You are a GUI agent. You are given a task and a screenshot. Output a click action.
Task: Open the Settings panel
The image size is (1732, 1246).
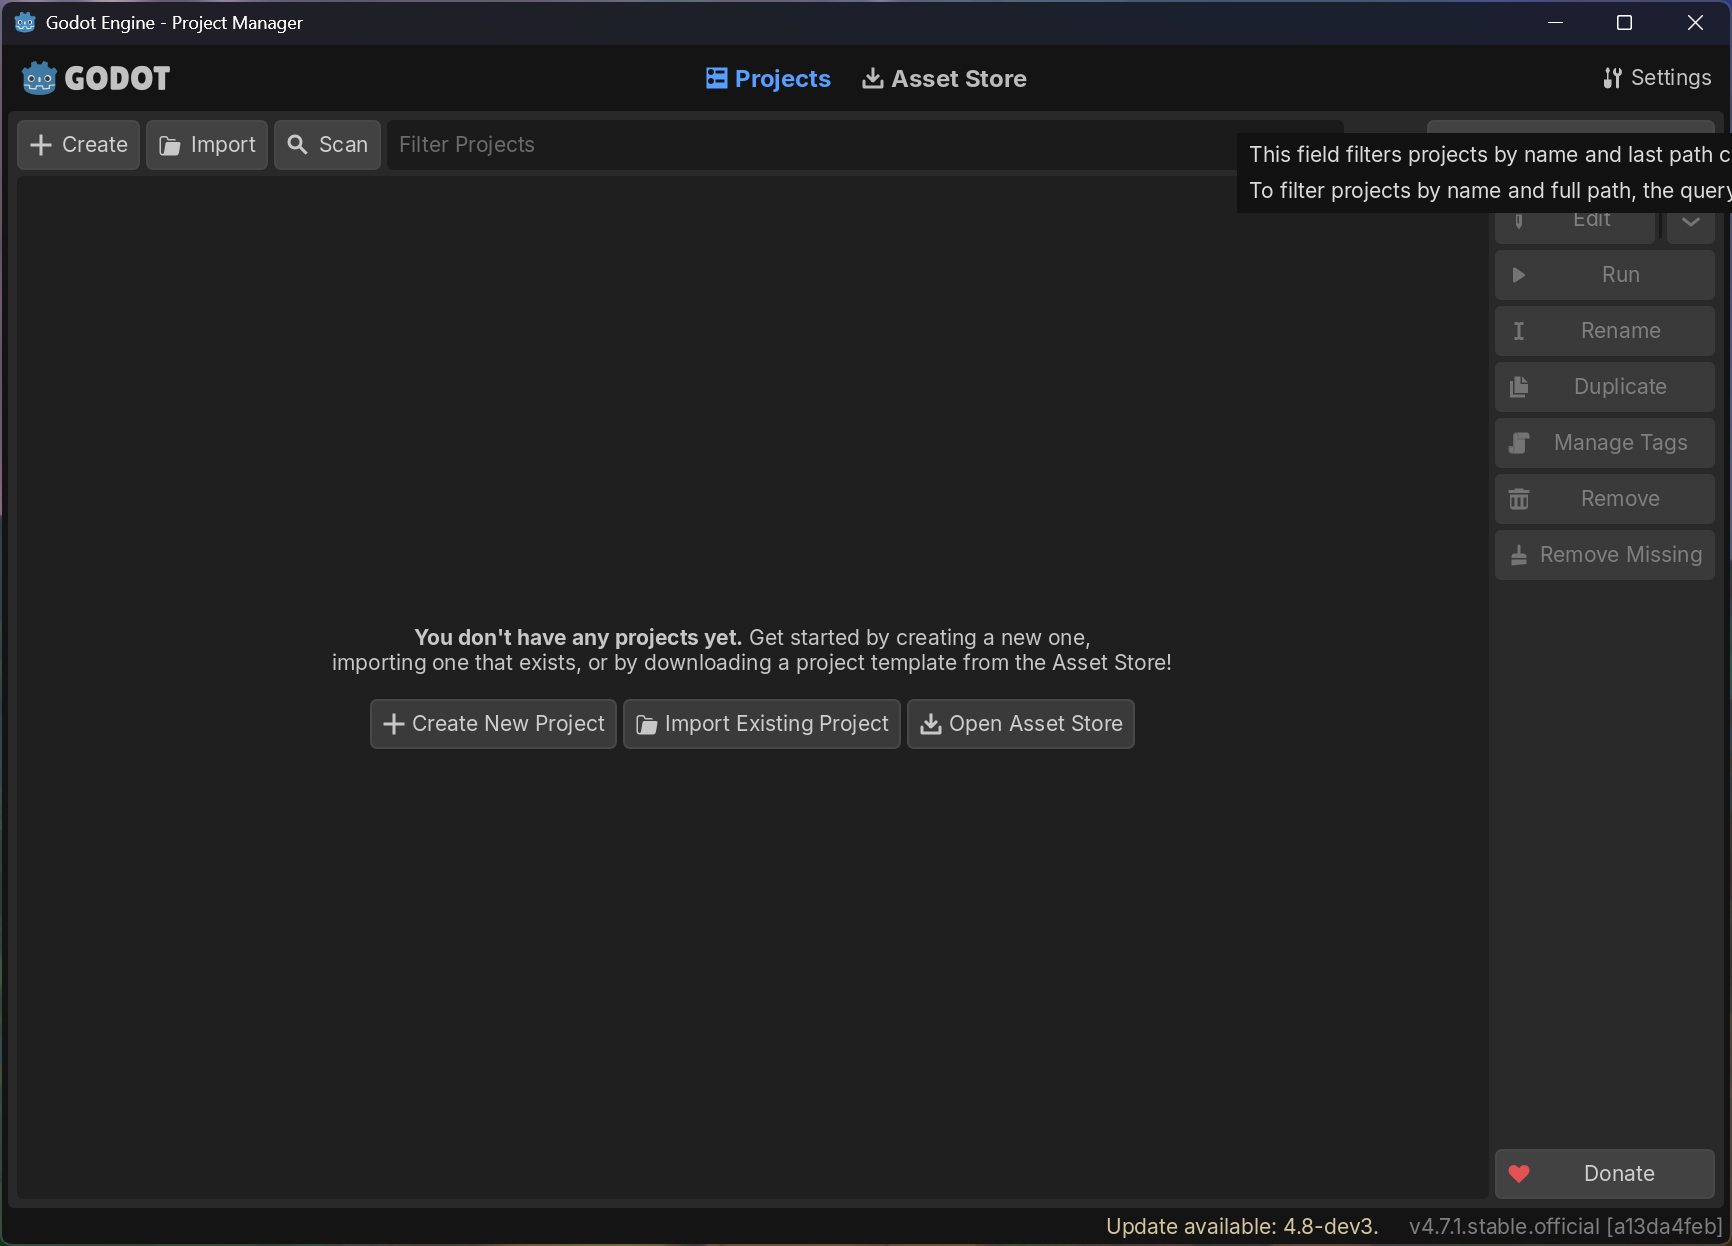pos(1656,78)
